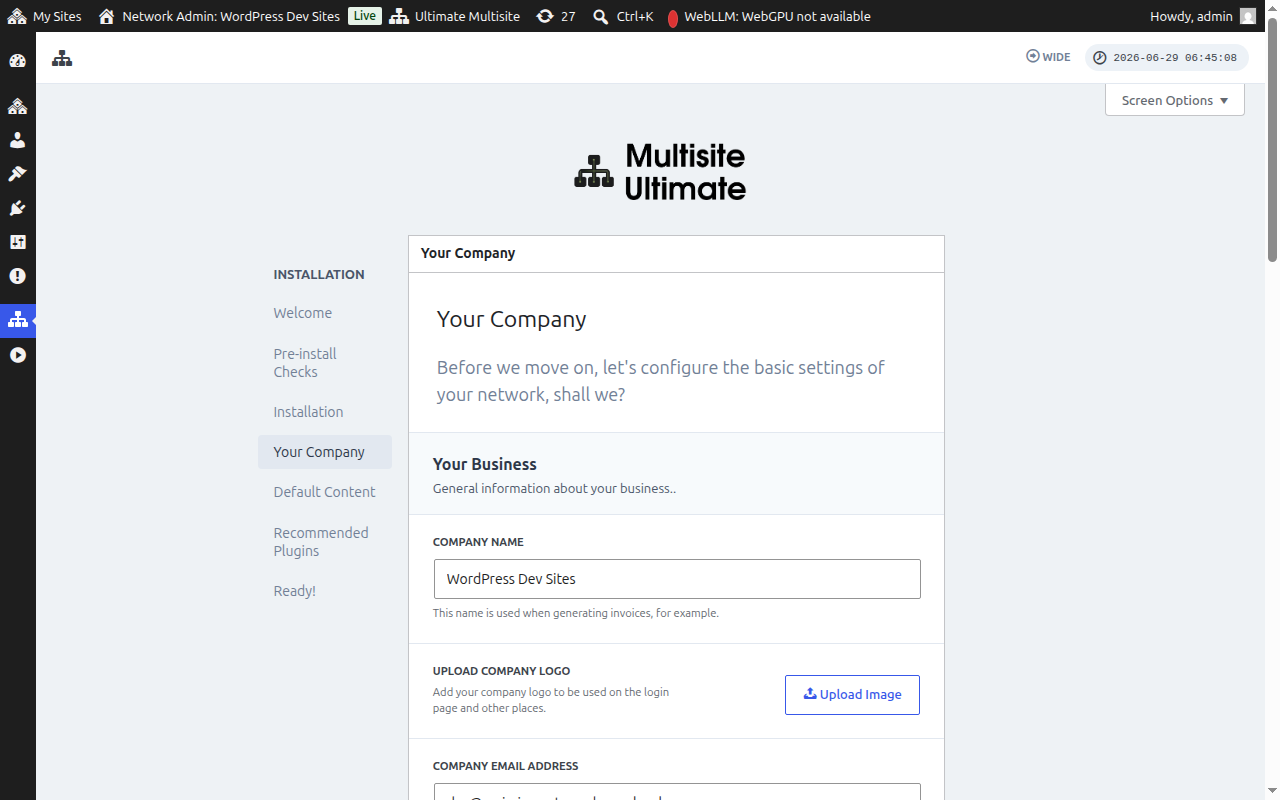
Task: Select the Ultimate Multisite network icon in sidebar
Action: click(17, 320)
